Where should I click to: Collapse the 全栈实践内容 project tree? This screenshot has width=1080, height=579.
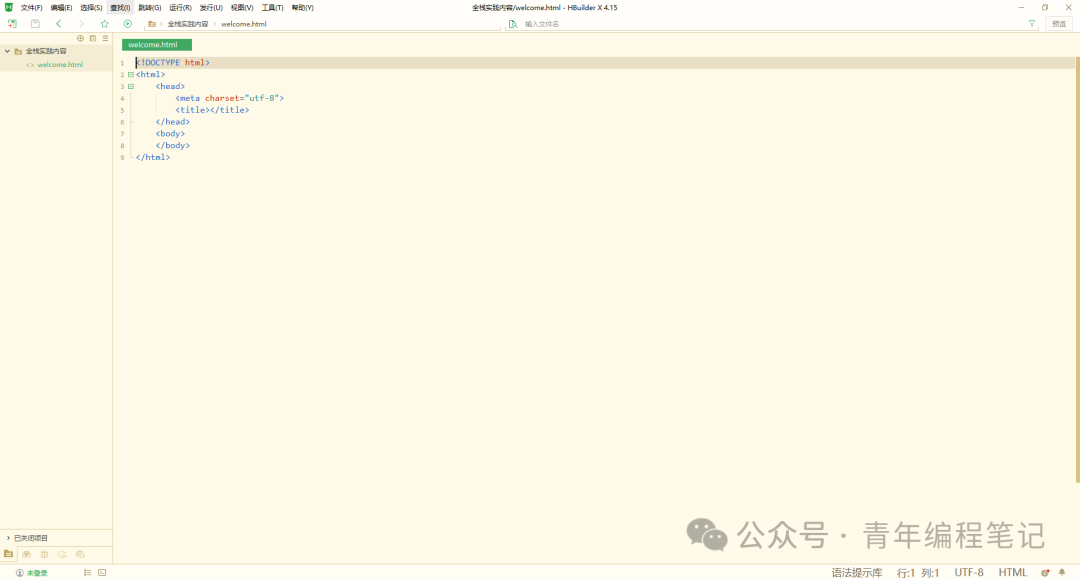(8, 51)
